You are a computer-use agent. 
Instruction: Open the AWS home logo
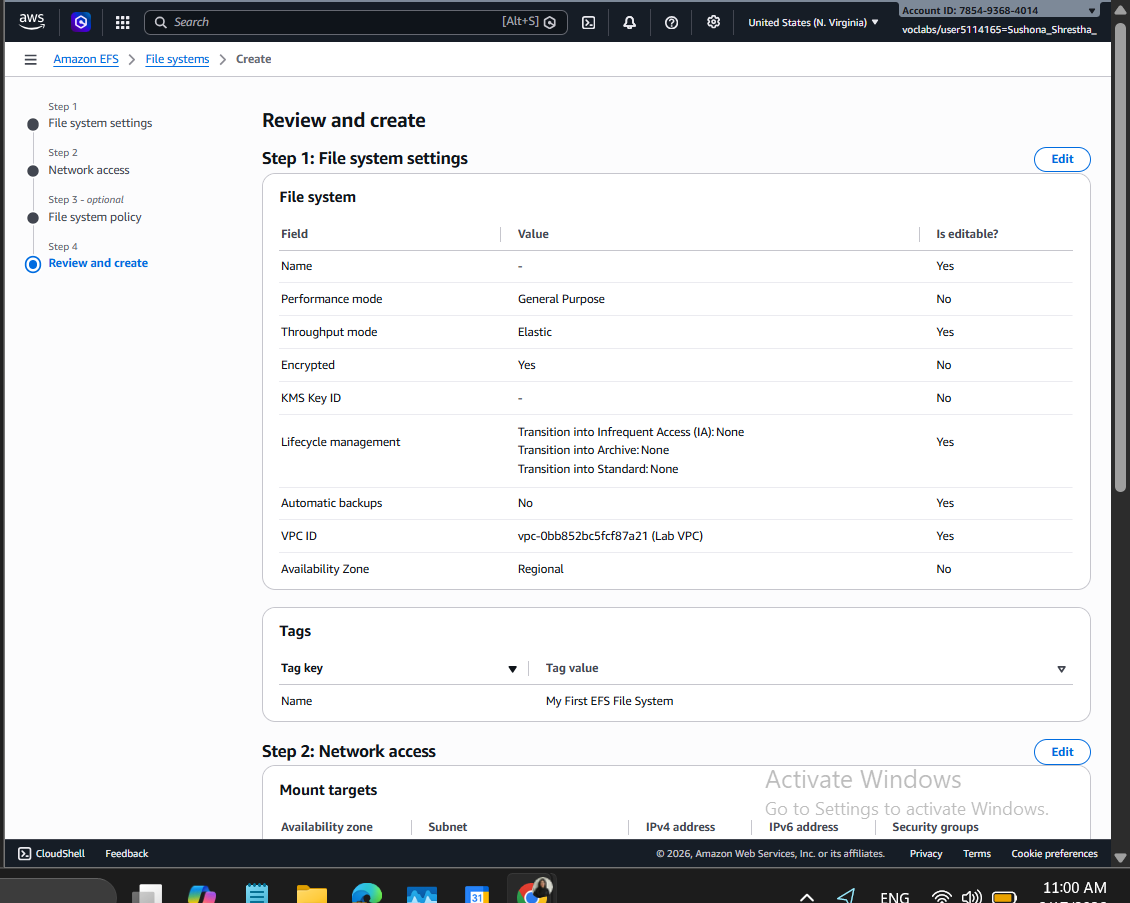32,22
